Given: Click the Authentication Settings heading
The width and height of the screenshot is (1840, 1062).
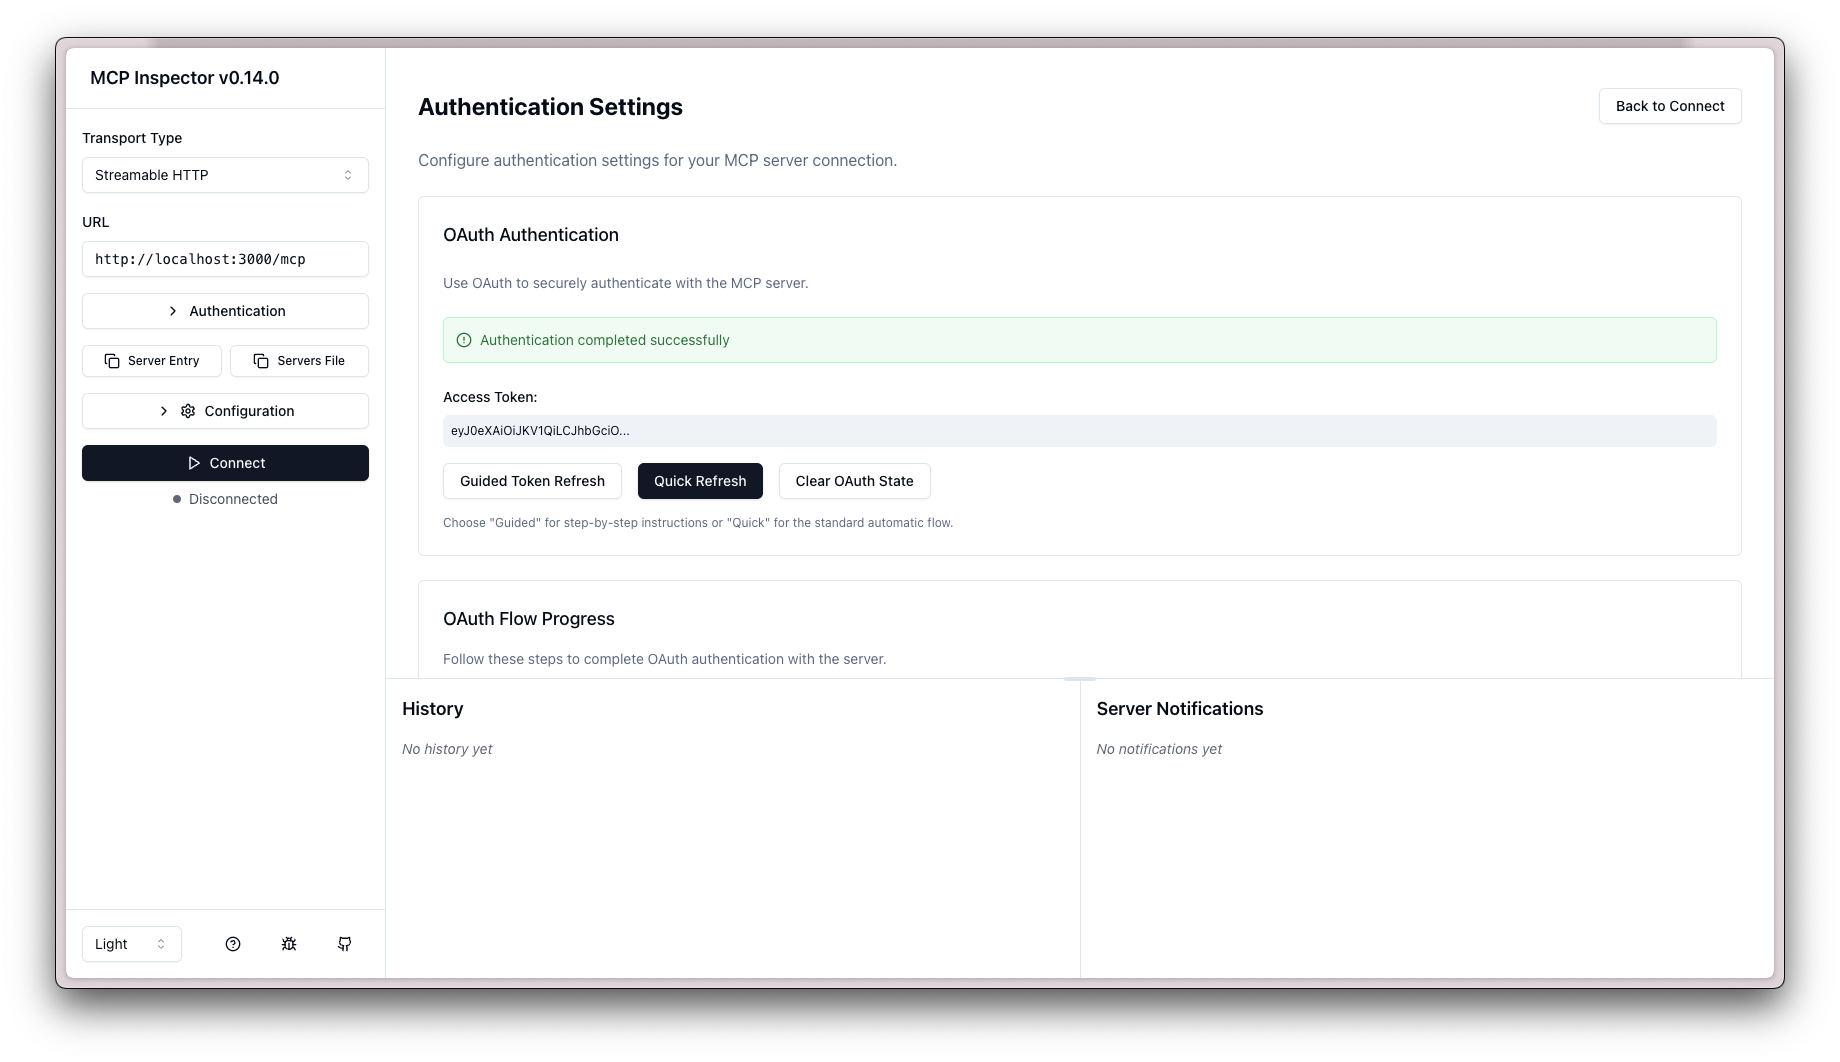Looking at the screenshot, I should pyautogui.click(x=550, y=107).
